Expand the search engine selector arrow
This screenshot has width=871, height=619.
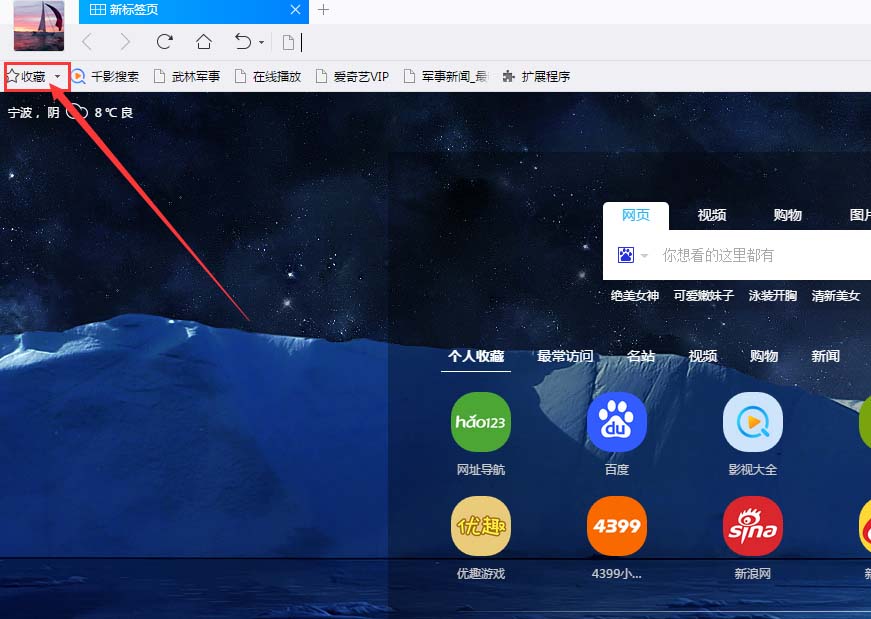(x=644, y=256)
